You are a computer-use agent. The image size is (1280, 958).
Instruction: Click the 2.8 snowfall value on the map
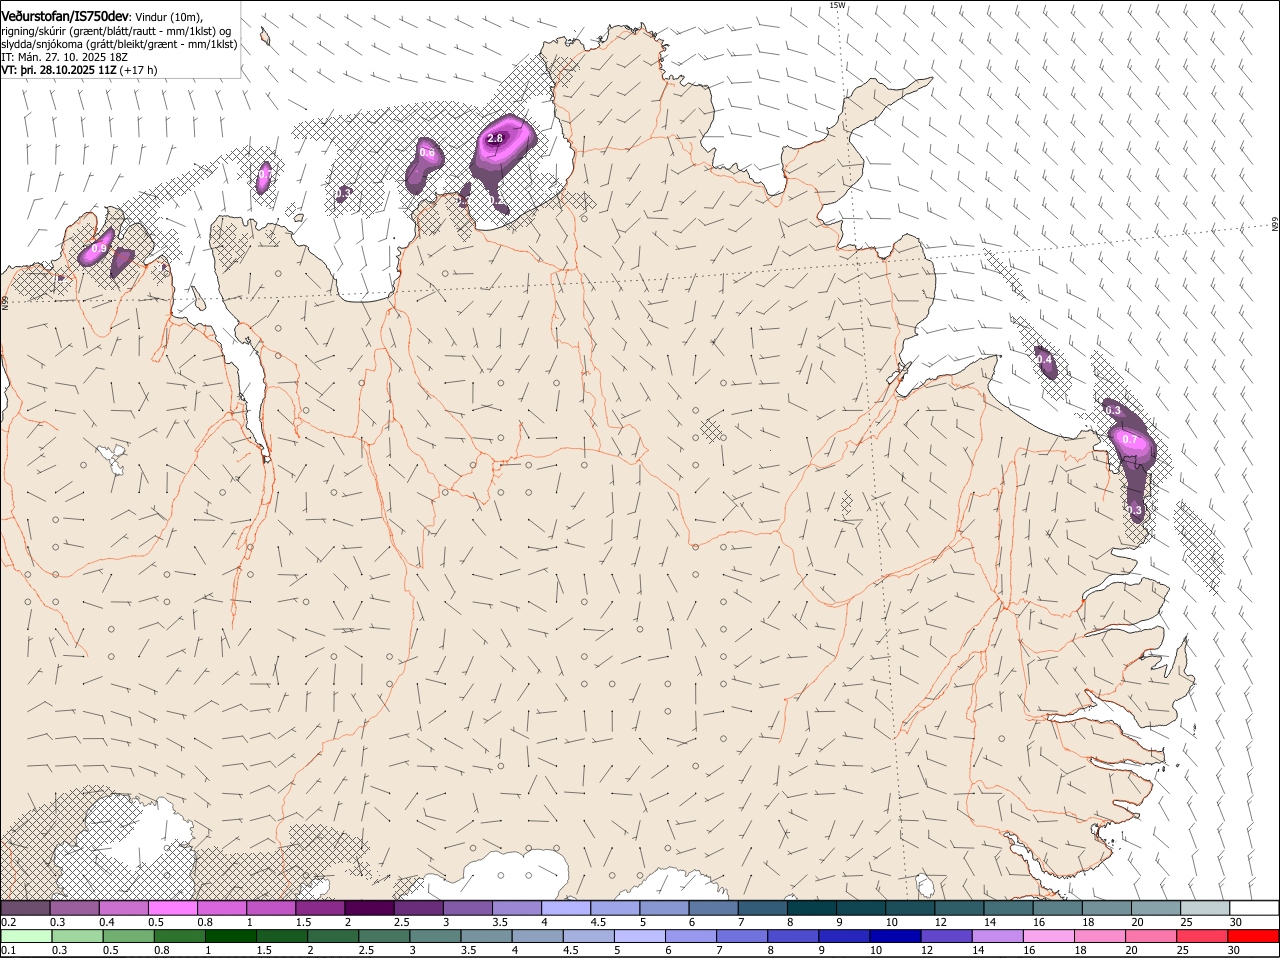tap(495, 138)
